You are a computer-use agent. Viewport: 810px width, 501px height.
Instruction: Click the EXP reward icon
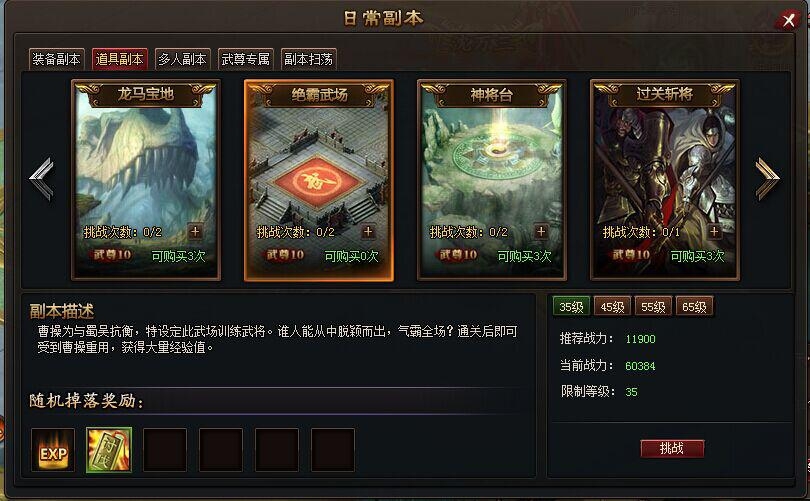pyautogui.click(x=53, y=450)
